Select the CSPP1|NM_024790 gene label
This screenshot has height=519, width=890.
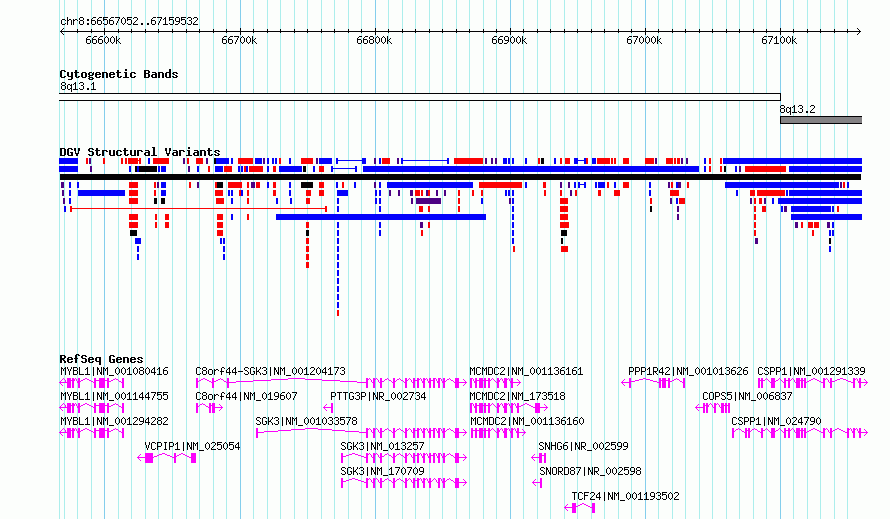coord(776,421)
